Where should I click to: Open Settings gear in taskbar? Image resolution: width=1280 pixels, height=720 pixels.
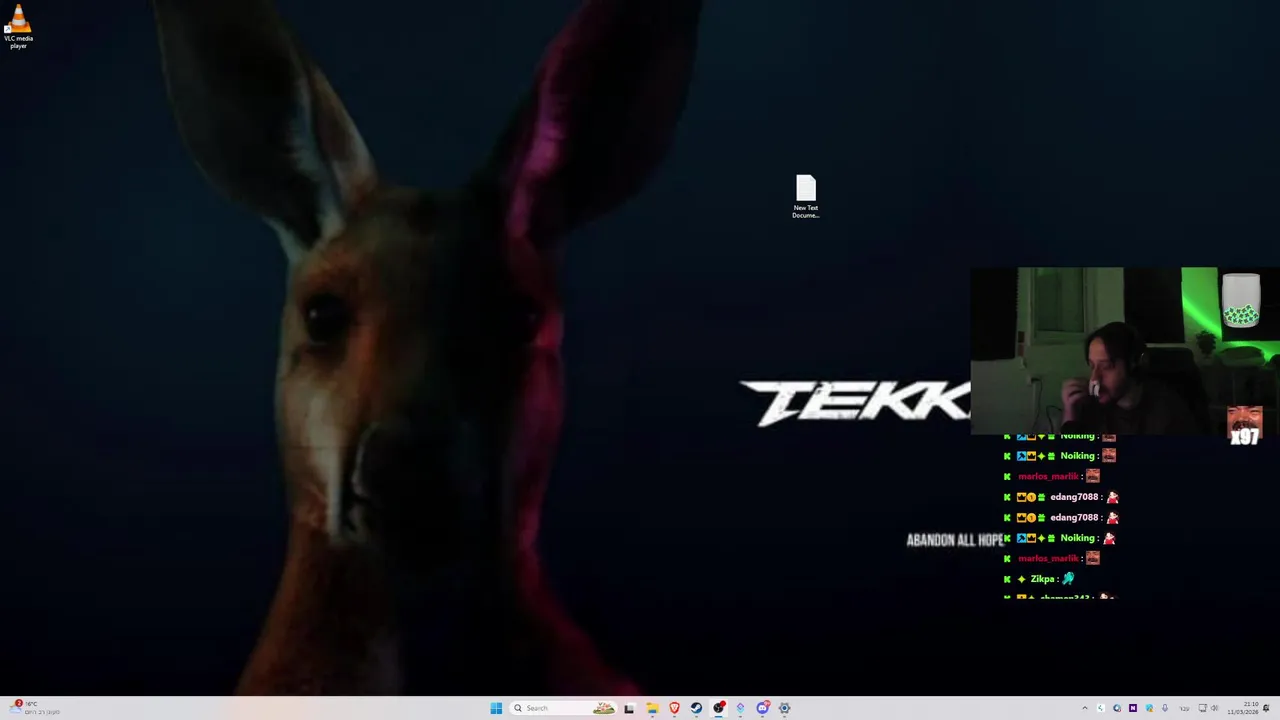[x=784, y=708]
